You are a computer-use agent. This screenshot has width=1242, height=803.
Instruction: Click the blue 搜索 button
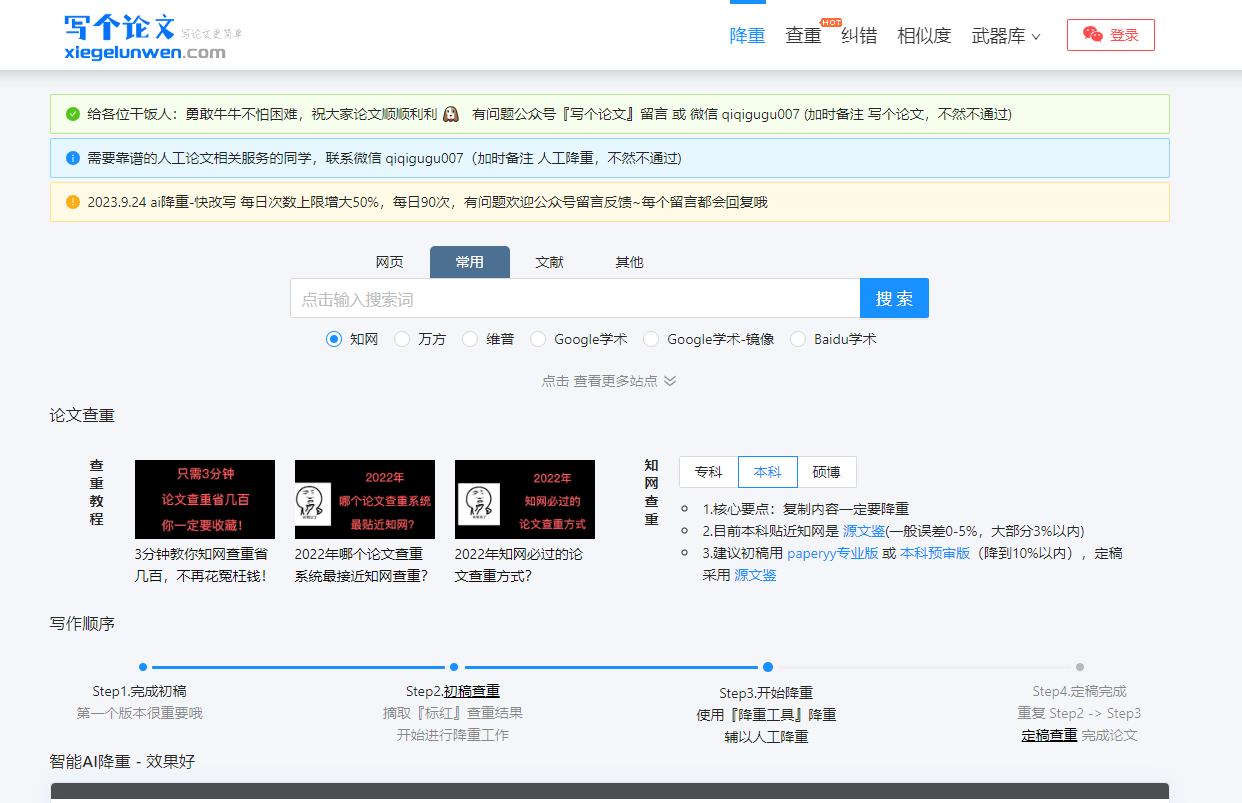point(894,298)
